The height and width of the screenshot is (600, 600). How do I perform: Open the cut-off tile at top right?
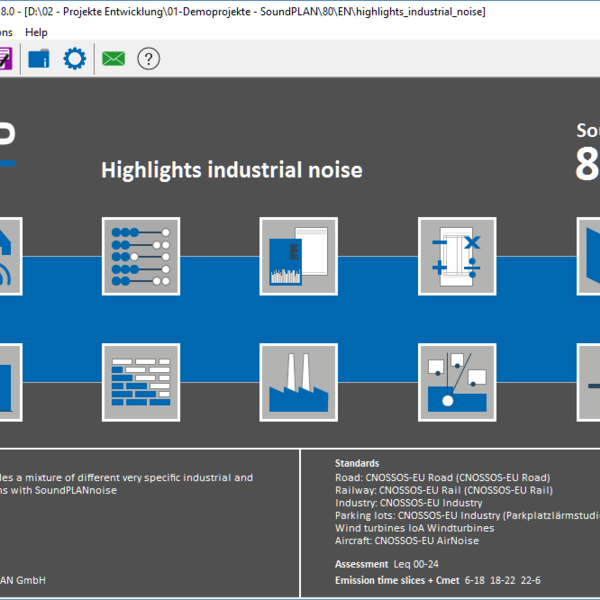(x=589, y=256)
